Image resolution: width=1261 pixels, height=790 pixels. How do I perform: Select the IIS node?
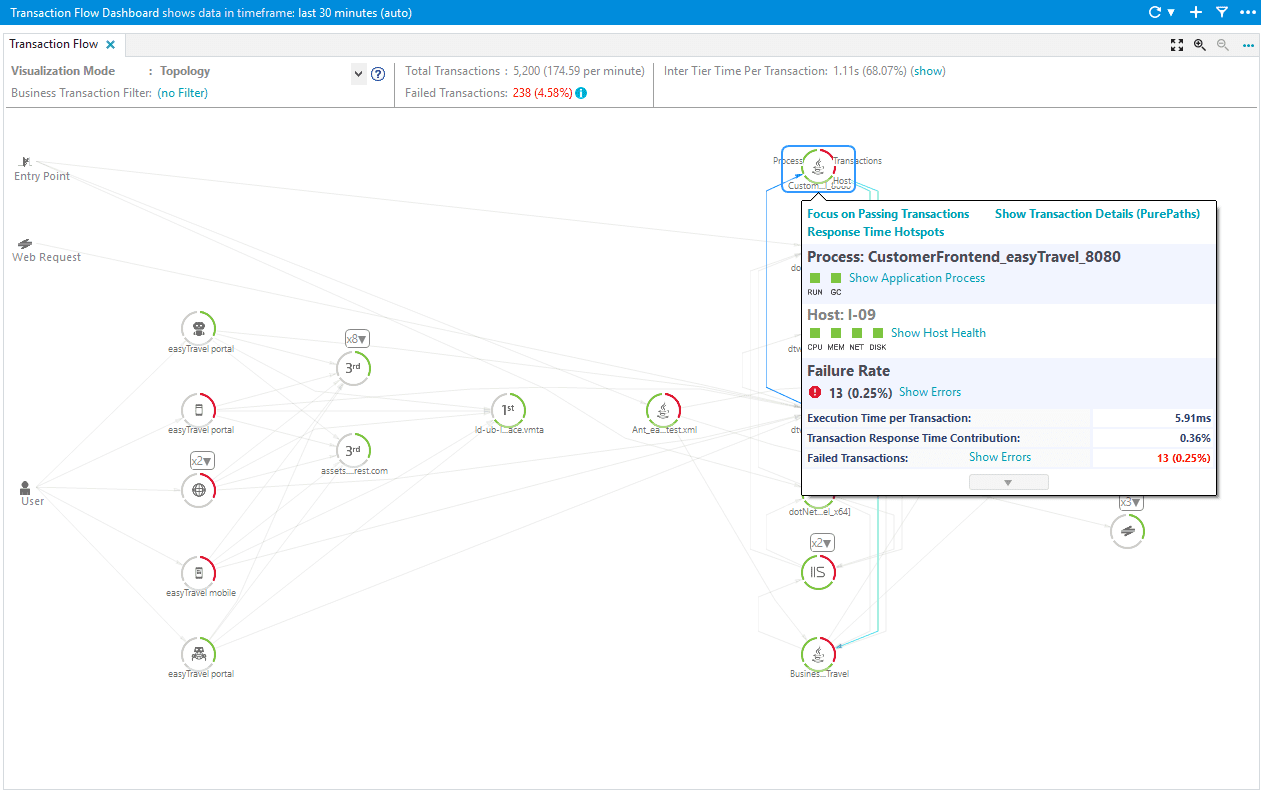coord(818,572)
